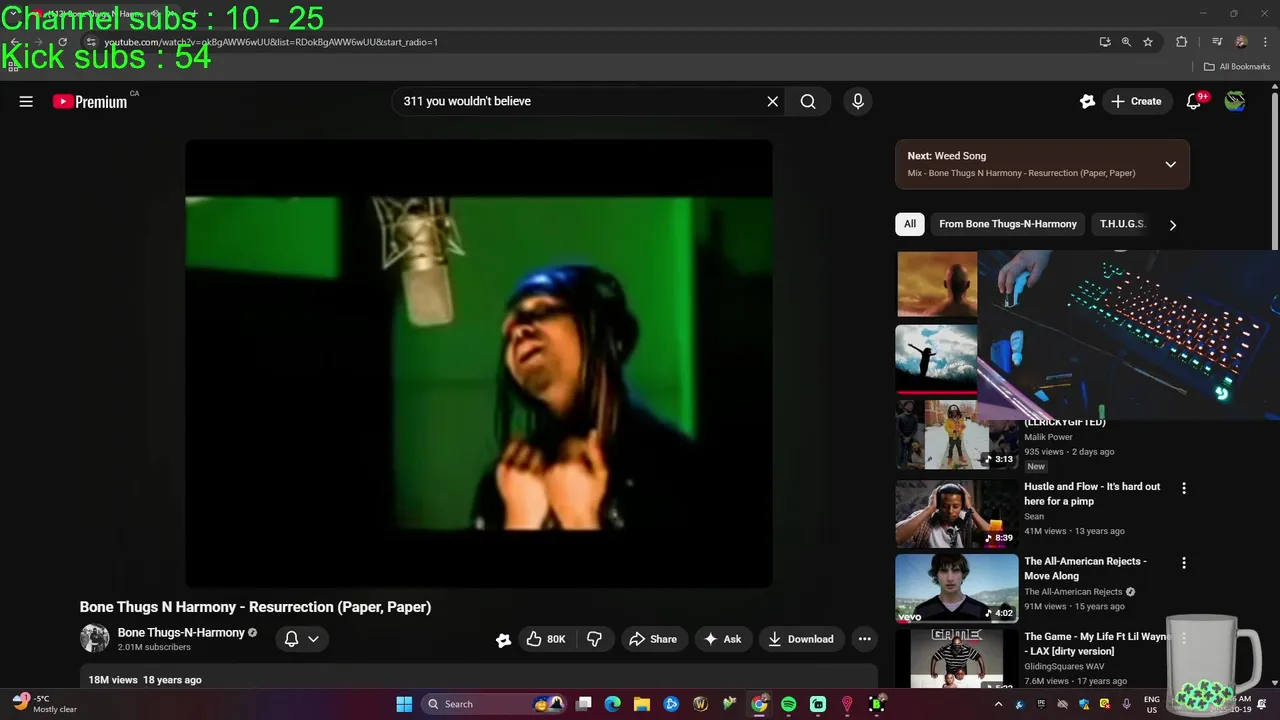Open the Malik Power video thumbnail
The height and width of the screenshot is (720, 1280).
956,435
